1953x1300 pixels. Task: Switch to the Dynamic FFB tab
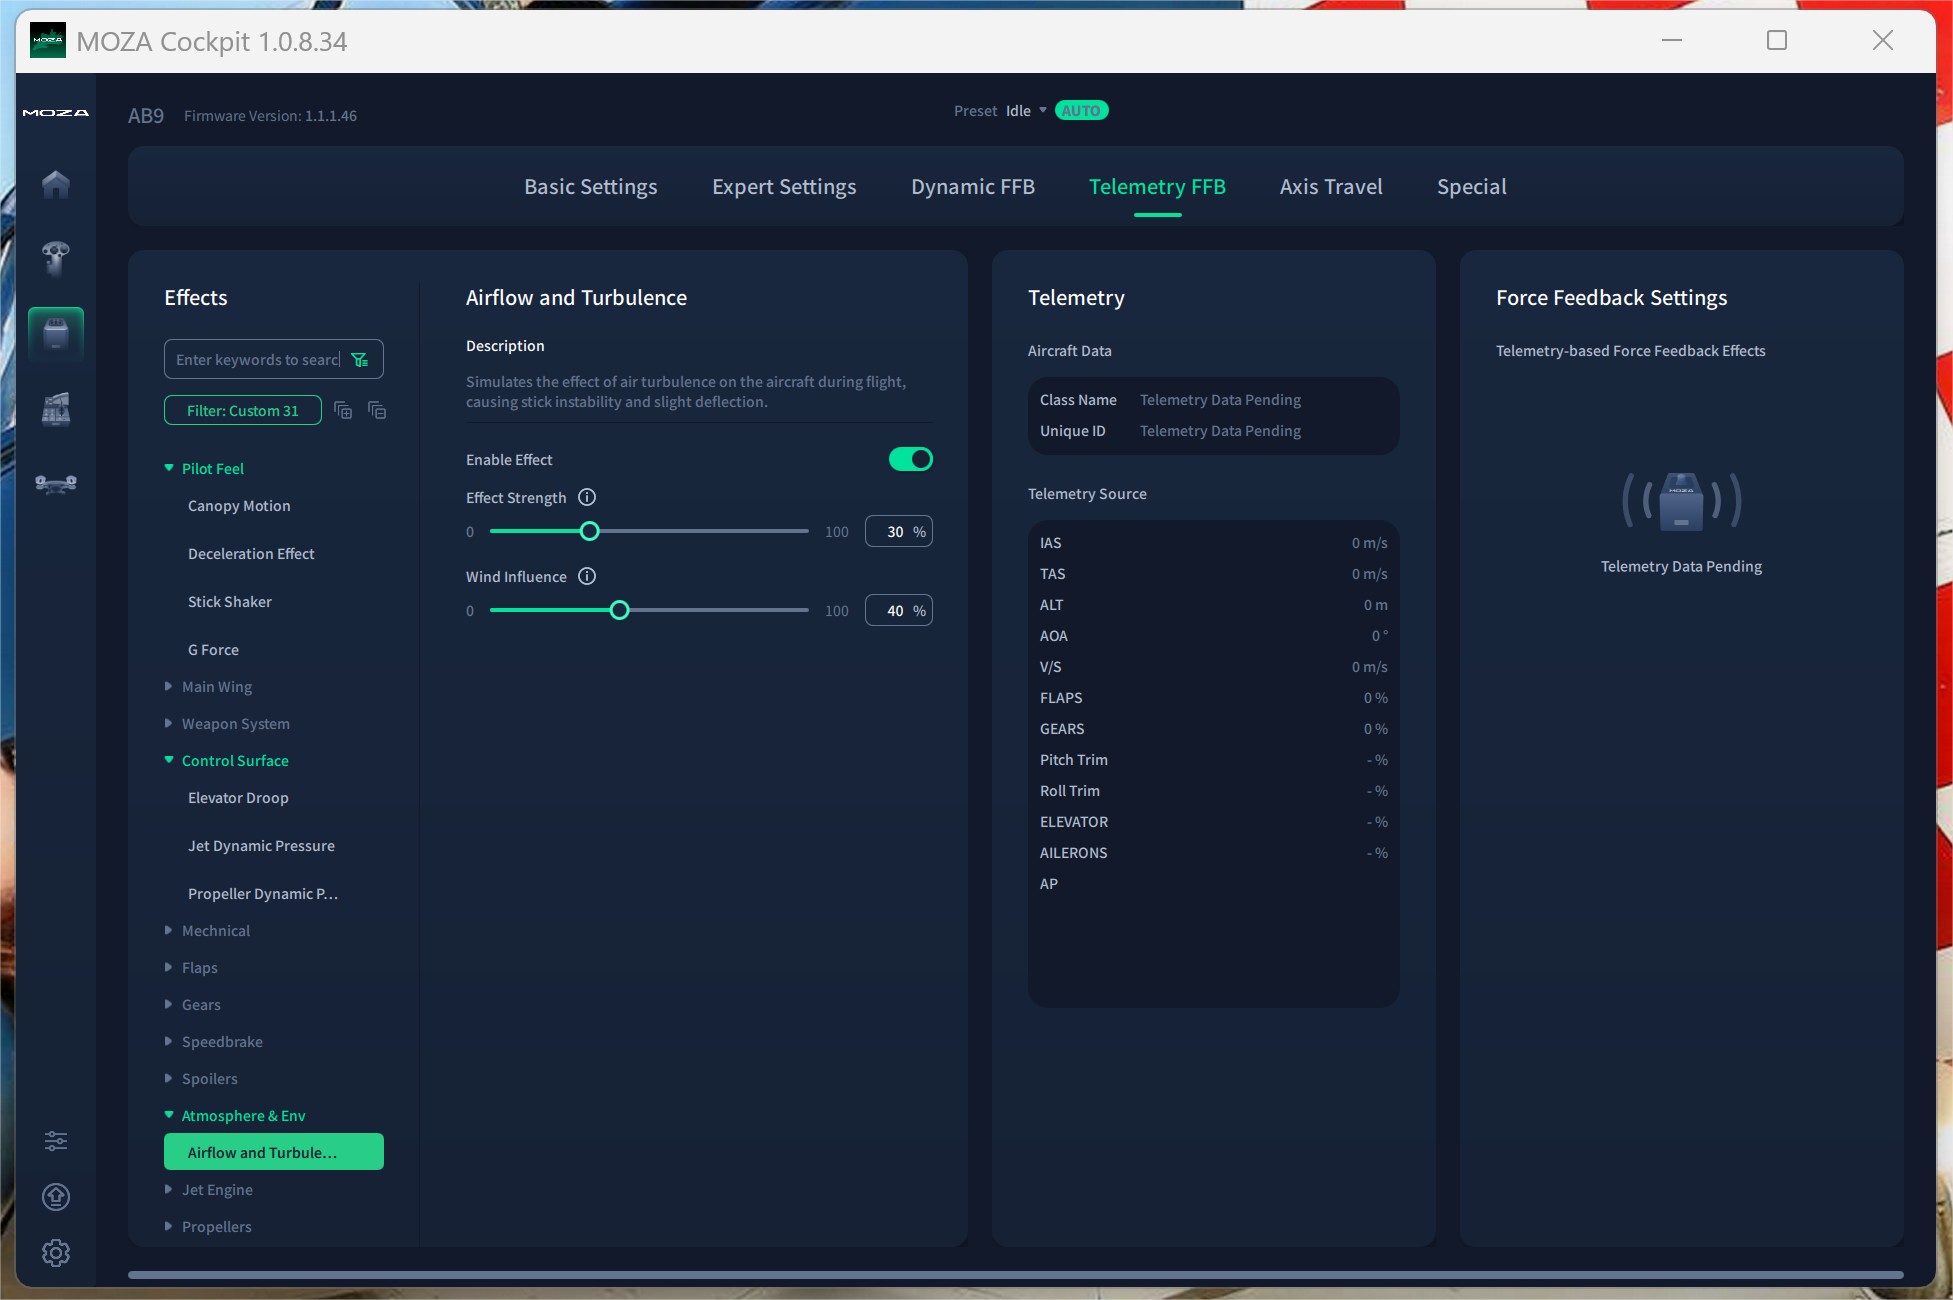pos(972,187)
